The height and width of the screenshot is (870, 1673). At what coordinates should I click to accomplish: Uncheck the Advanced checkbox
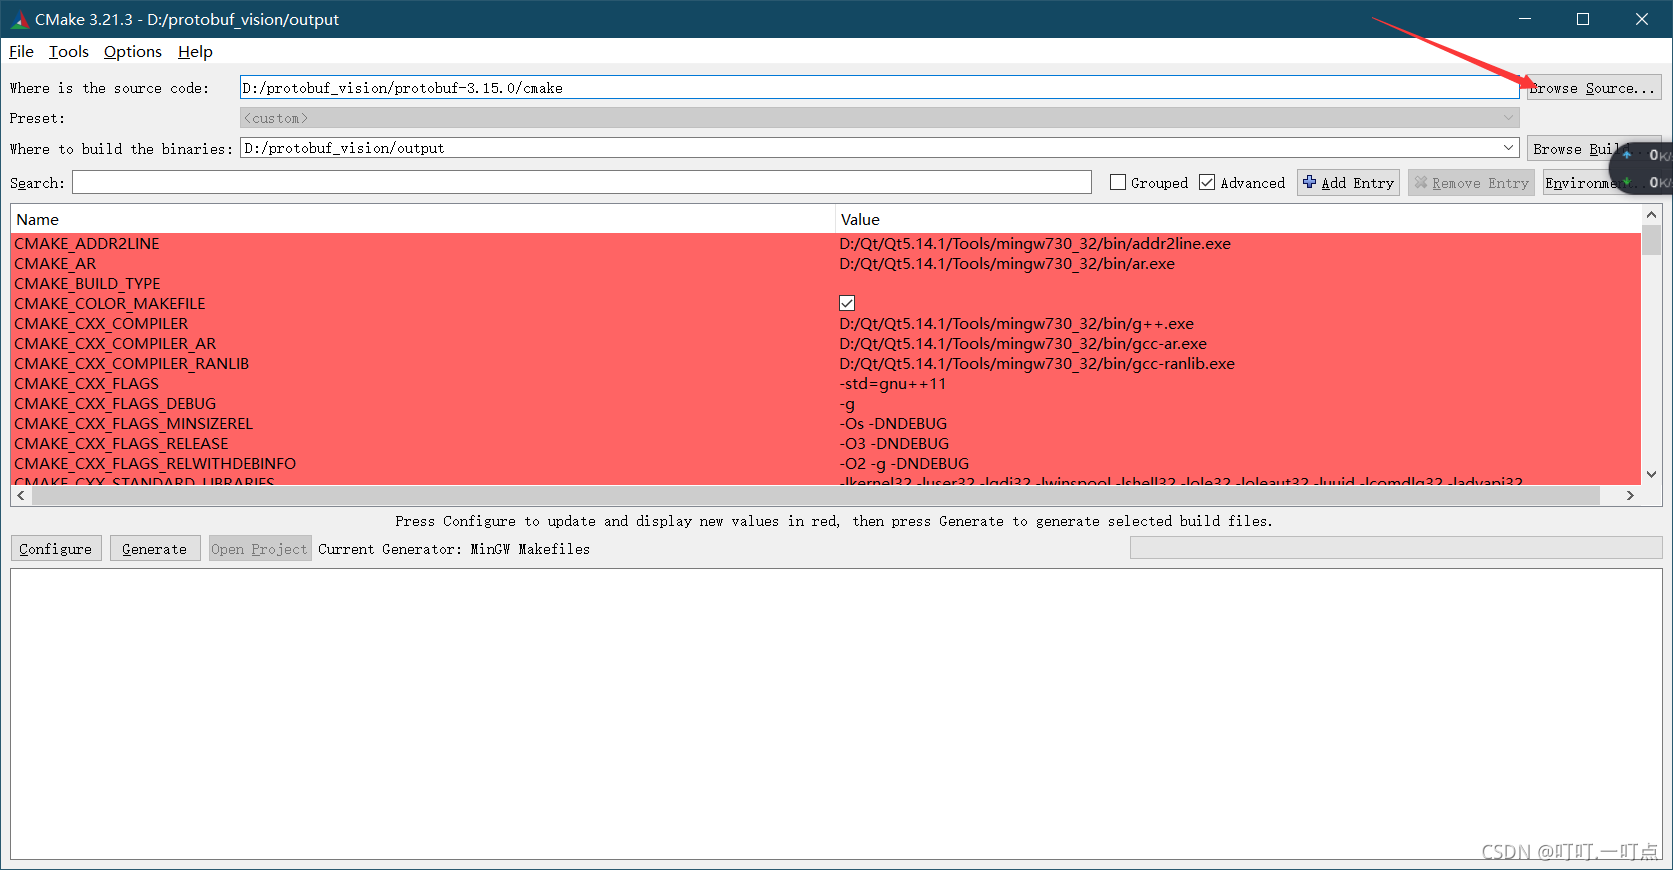click(x=1207, y=182)
